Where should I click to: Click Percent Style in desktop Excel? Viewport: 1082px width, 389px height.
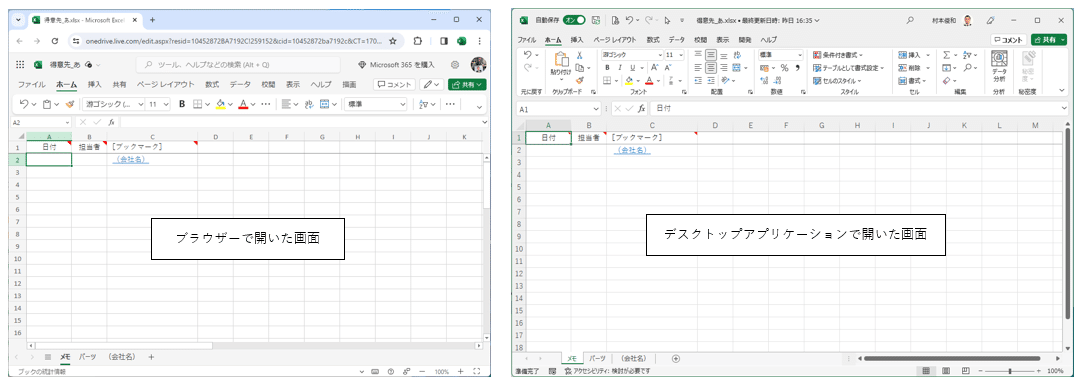(784, 68)
